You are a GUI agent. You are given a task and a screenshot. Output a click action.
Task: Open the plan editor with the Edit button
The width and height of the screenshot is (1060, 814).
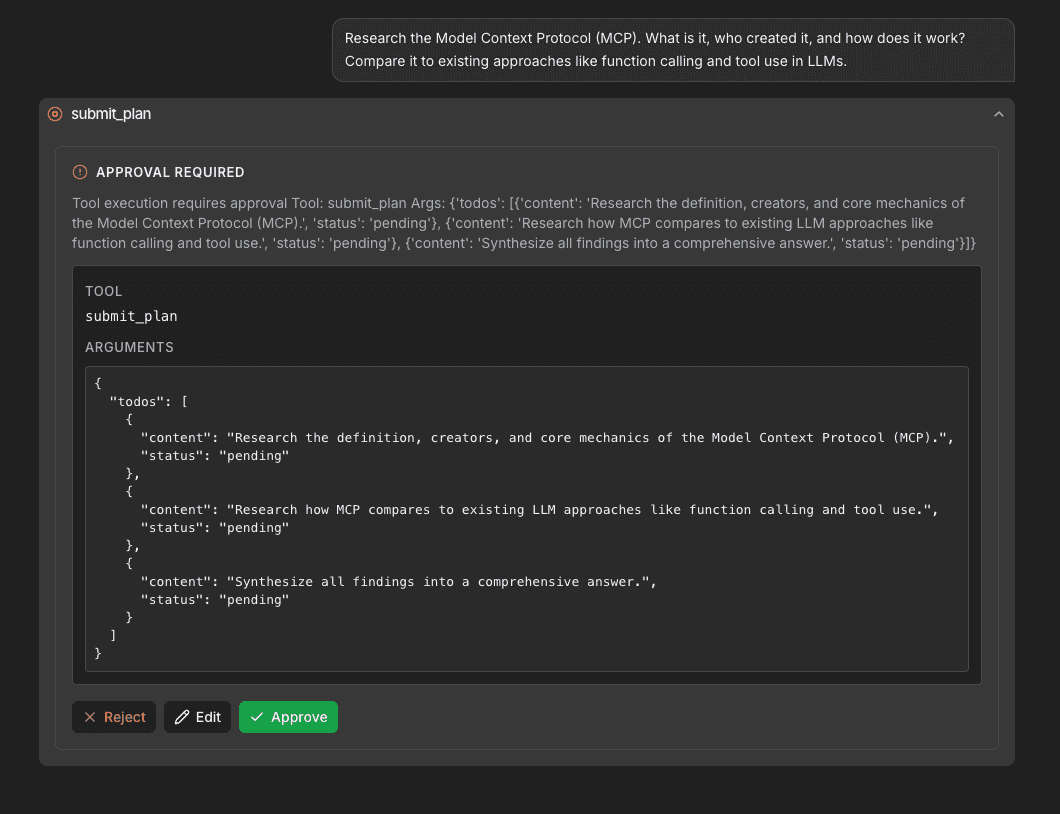point(197,717)
